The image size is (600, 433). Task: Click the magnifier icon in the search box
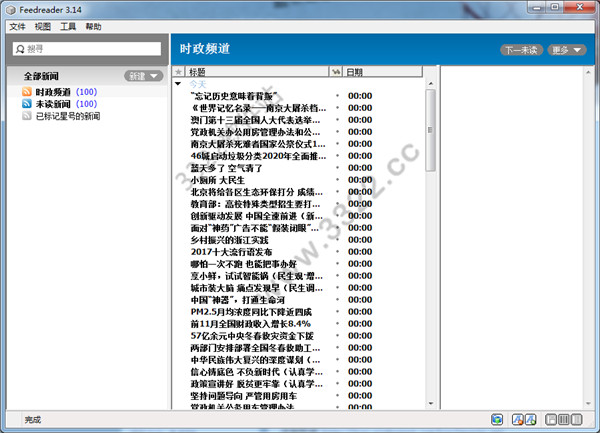coord(20,49)
